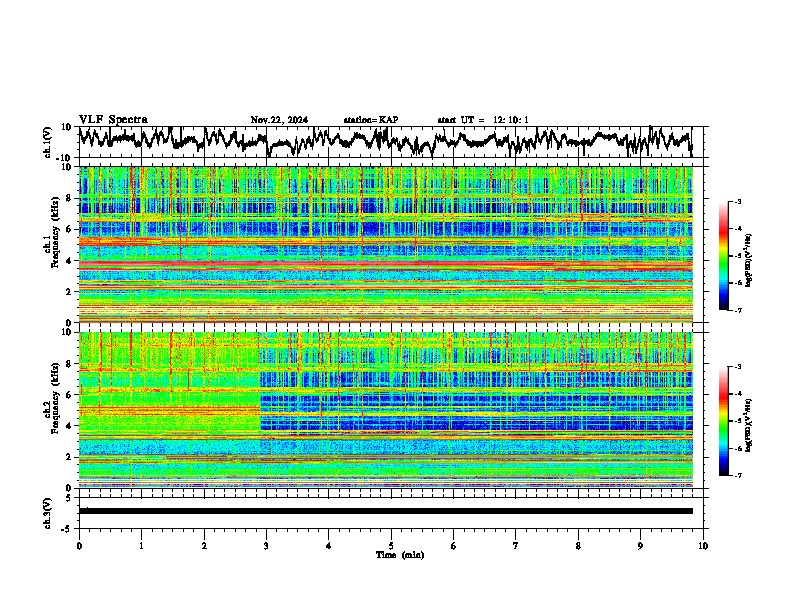792x612 pixels.
Task: Click the black ch.3 voltage trace bar
Action: [385, 511]
